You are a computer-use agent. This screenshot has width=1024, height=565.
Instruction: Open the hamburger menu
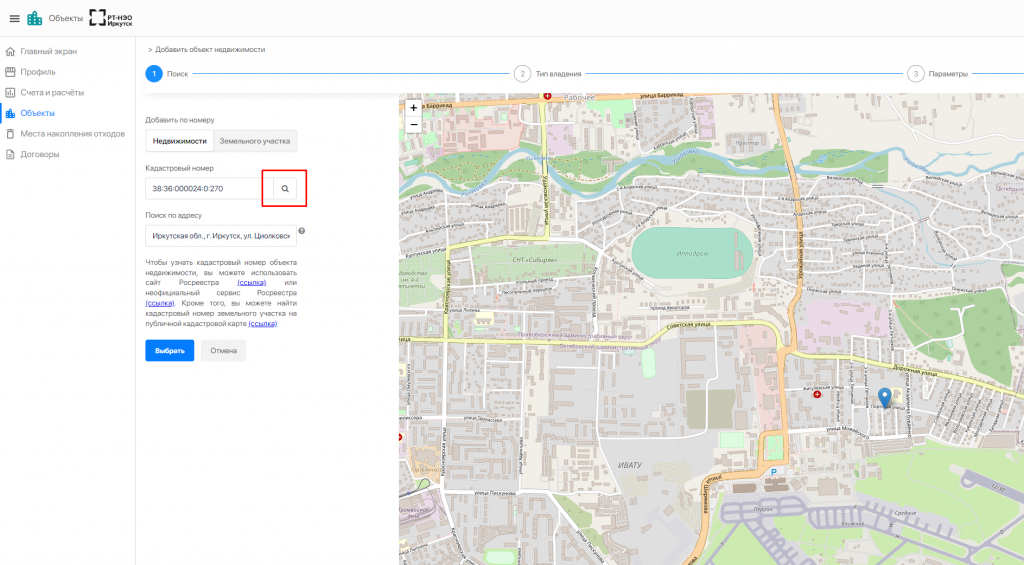14,18
